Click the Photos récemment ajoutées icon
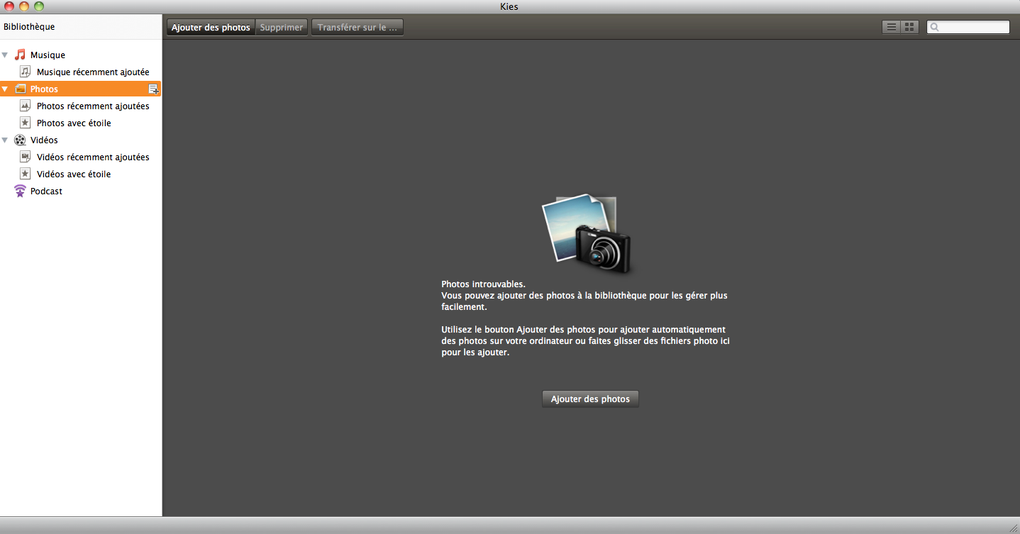 tap(25, 105)
